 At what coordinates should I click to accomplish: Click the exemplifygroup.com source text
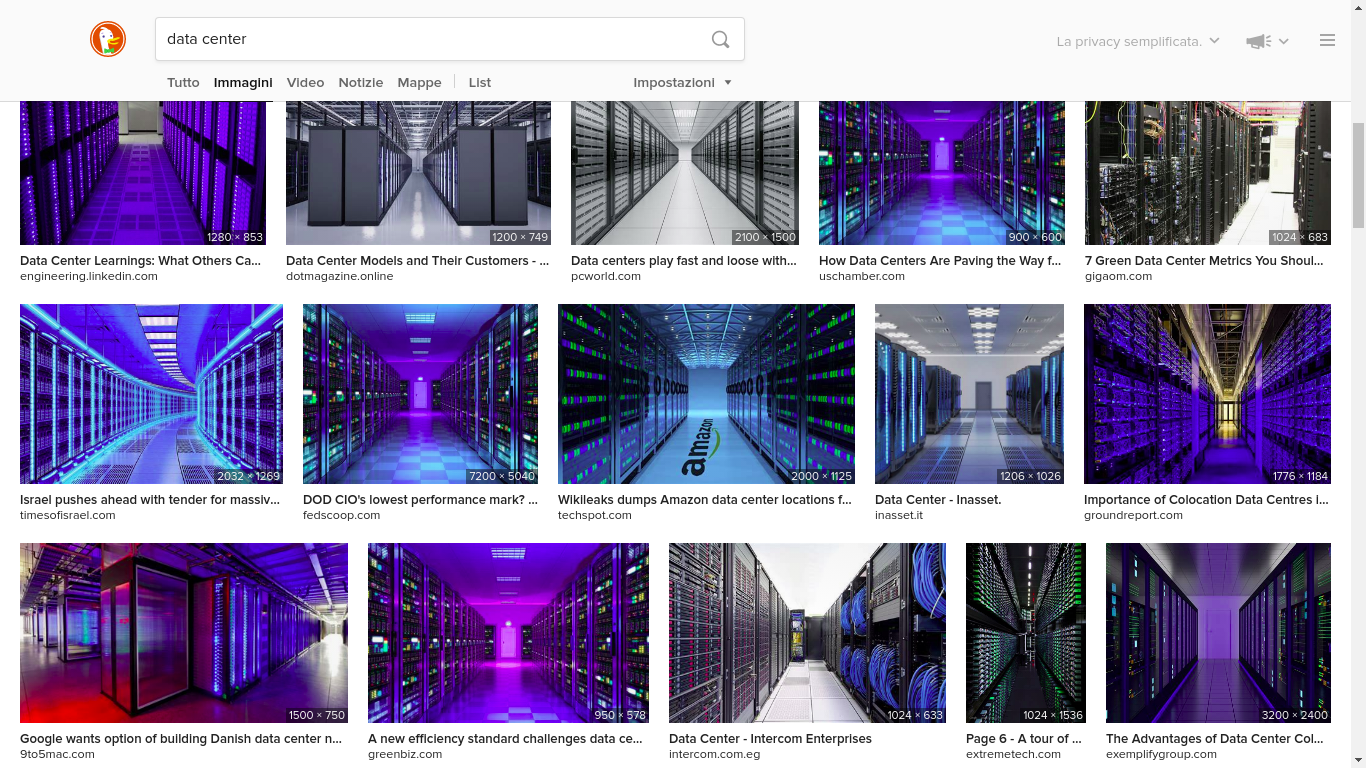(x=1162, y=754)
